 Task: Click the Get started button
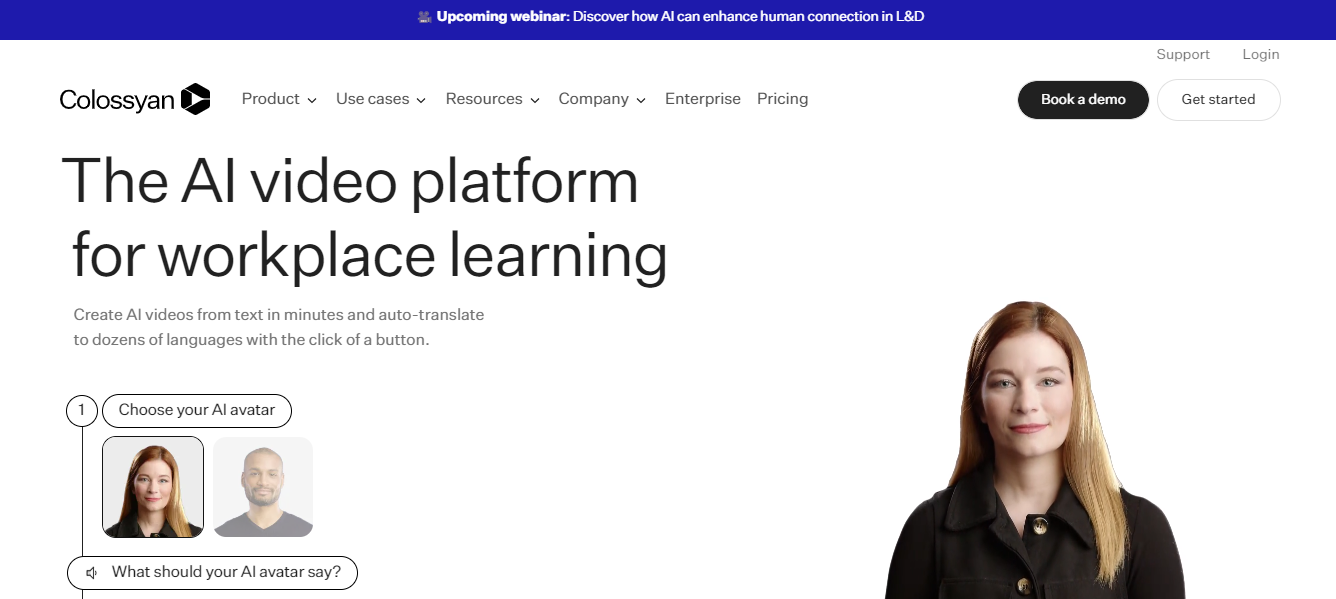[x=1218, y=100]
